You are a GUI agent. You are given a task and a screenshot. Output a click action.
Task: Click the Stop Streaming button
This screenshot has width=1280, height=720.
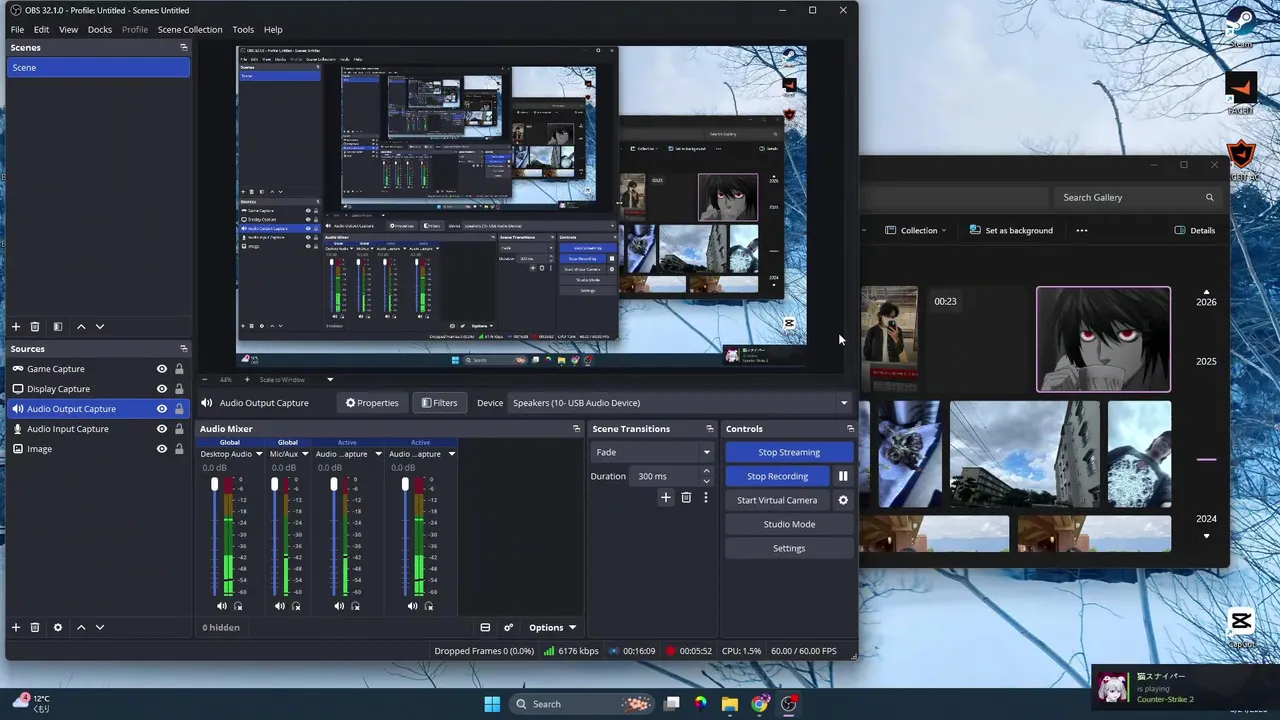click(789, 452)
